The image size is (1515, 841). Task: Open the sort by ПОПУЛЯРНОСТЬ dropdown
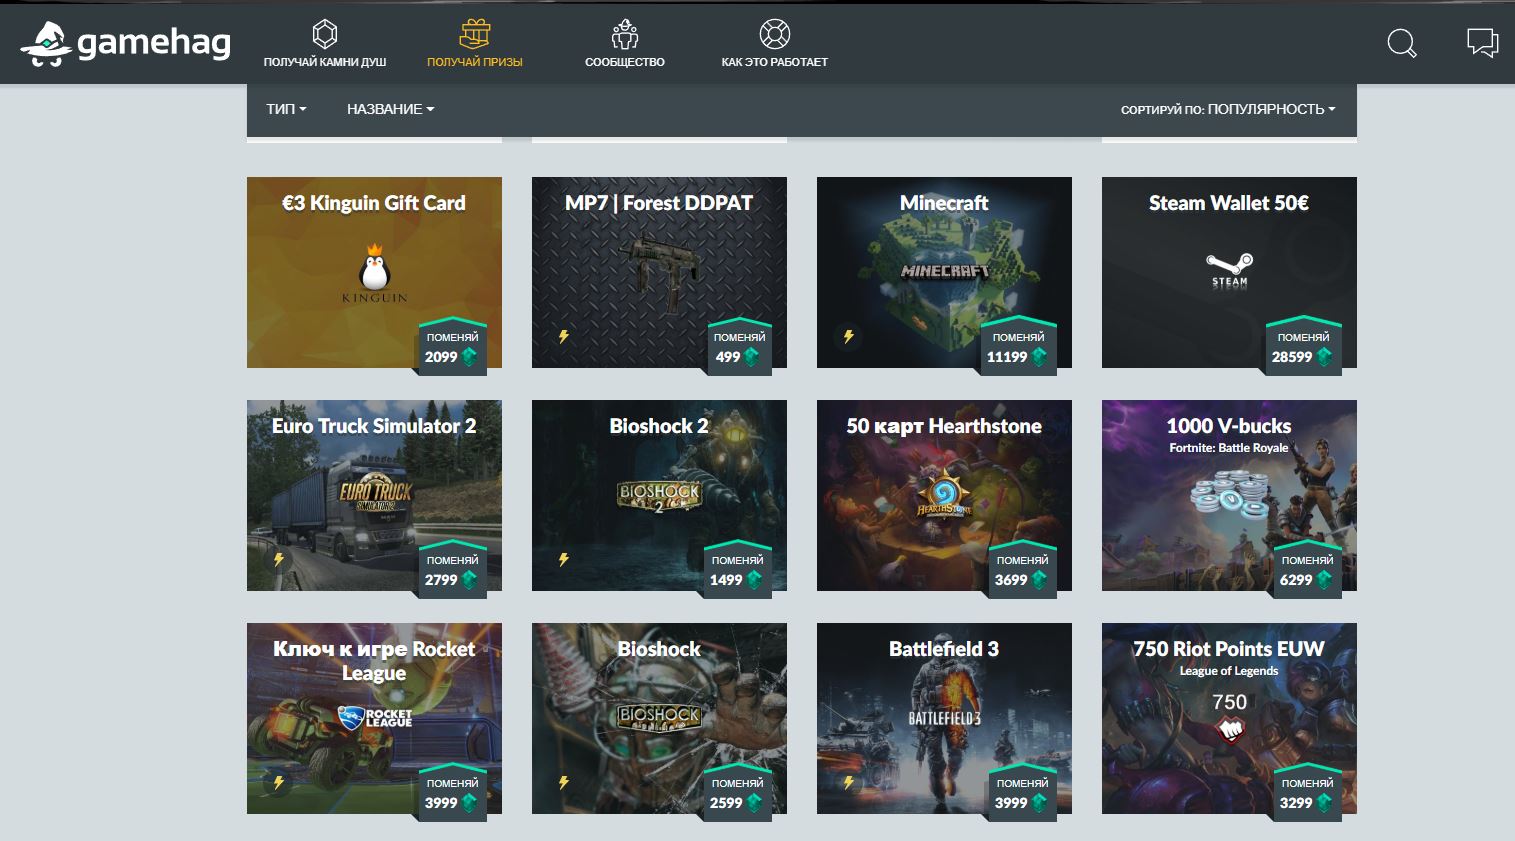click(1228, 109)
